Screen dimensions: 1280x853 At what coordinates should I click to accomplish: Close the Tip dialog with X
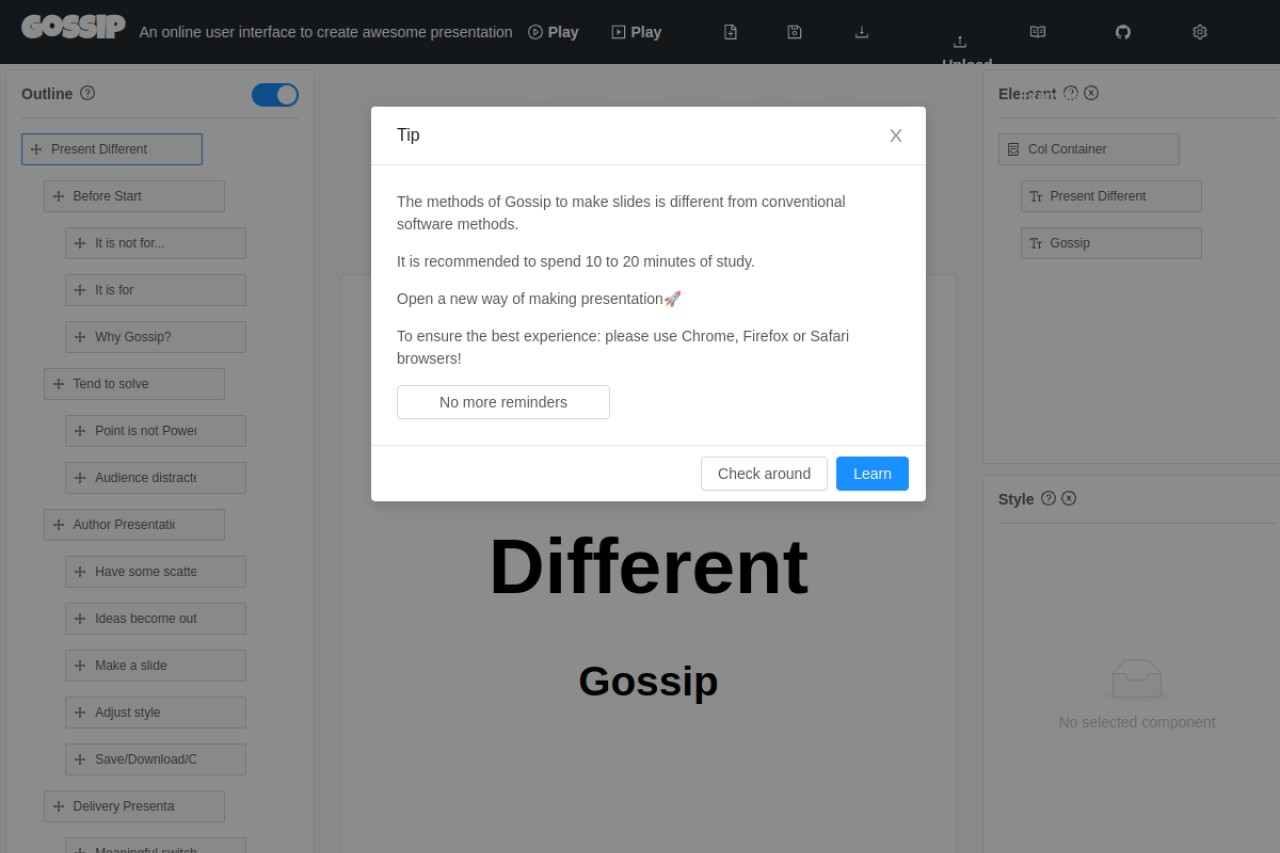click(x=896, y=136)
